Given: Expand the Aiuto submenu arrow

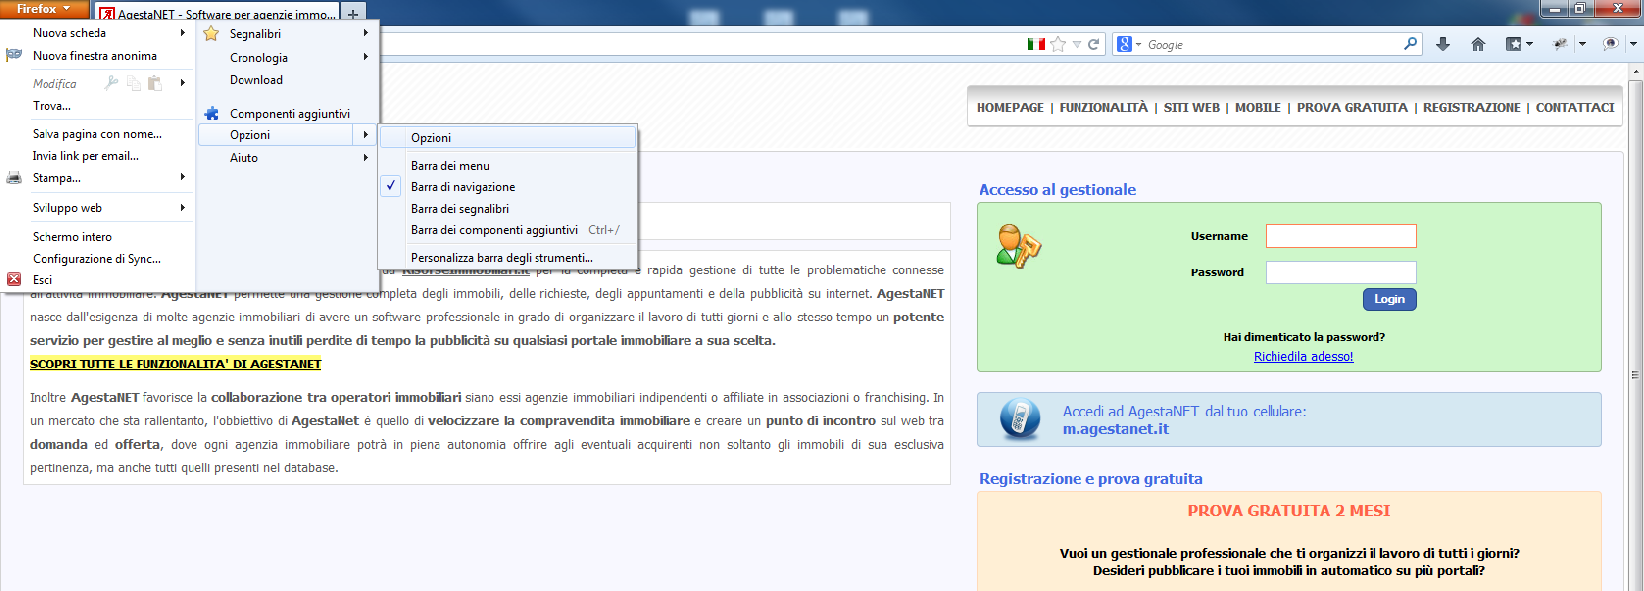Looking at the screenshot, I should tap(366, 157).
